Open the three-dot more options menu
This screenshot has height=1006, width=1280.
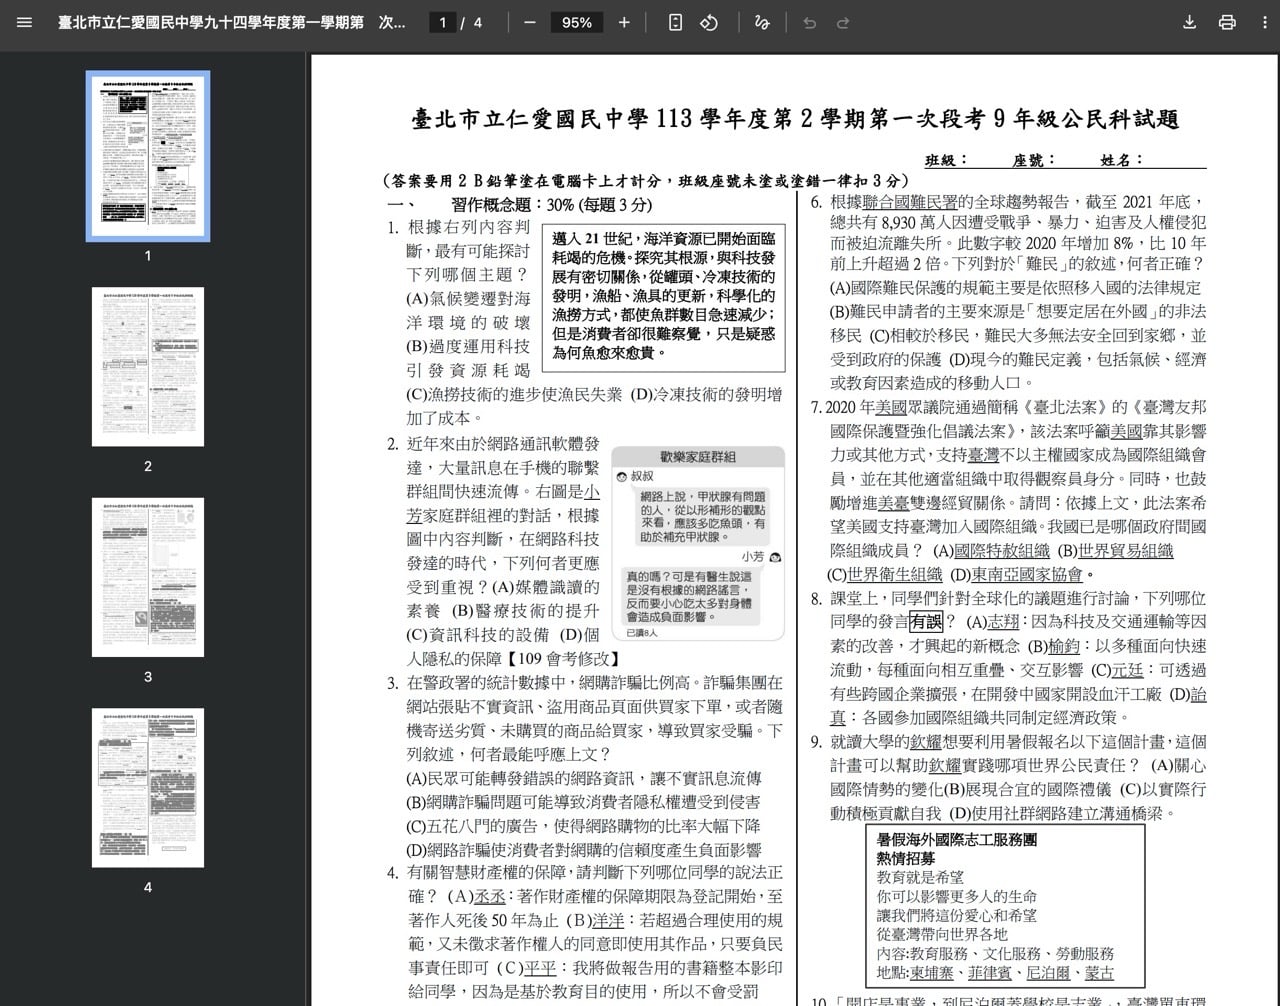tap(1264, 22)
